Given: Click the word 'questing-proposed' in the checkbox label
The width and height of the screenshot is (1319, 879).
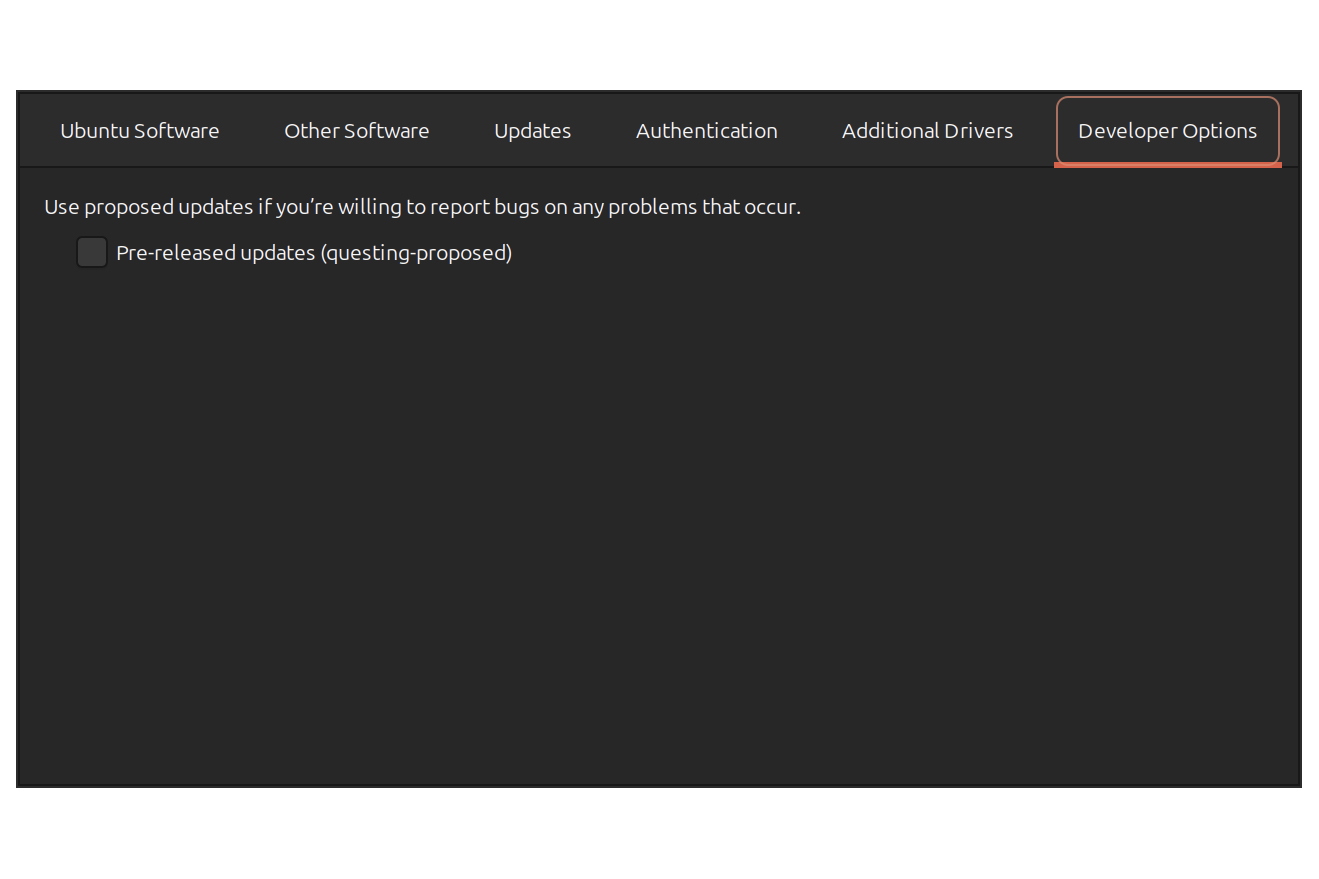Looking at the screenshot, I should [416, 253].
